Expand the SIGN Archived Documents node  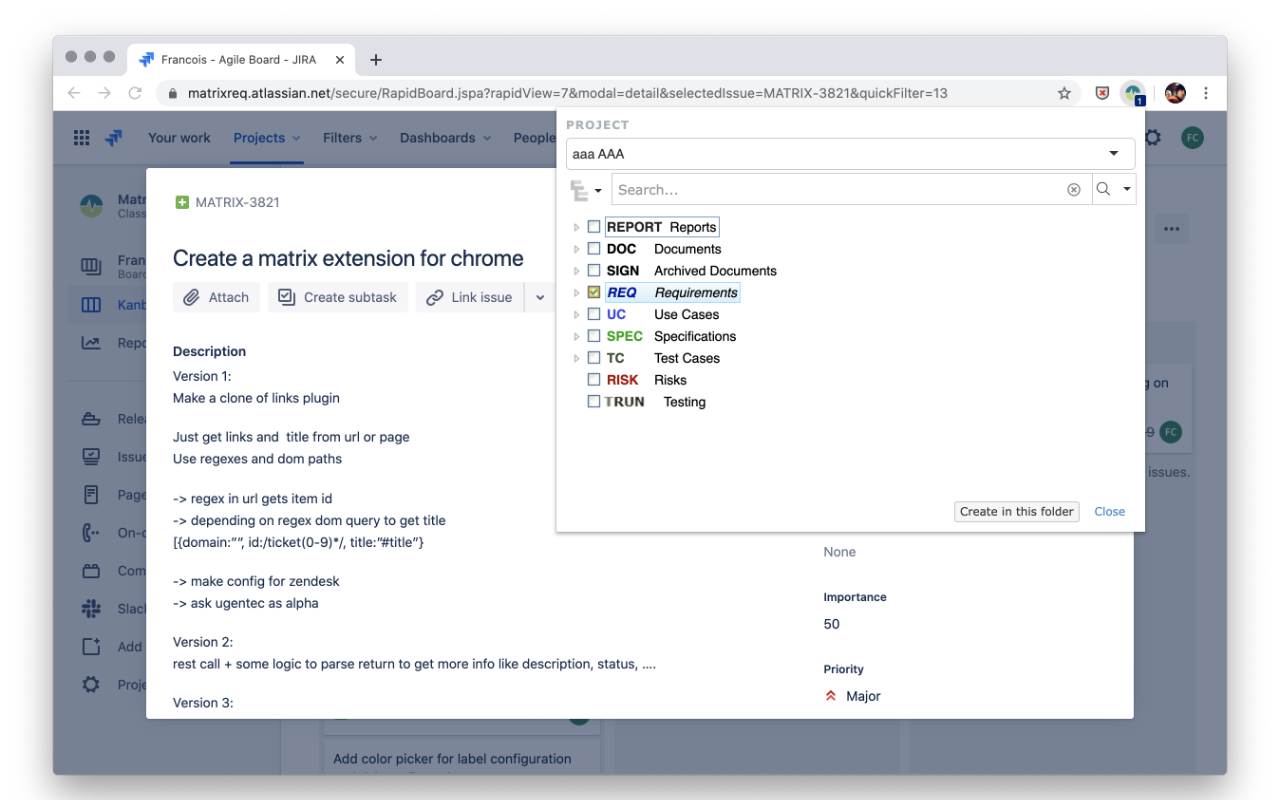(576, 271)
